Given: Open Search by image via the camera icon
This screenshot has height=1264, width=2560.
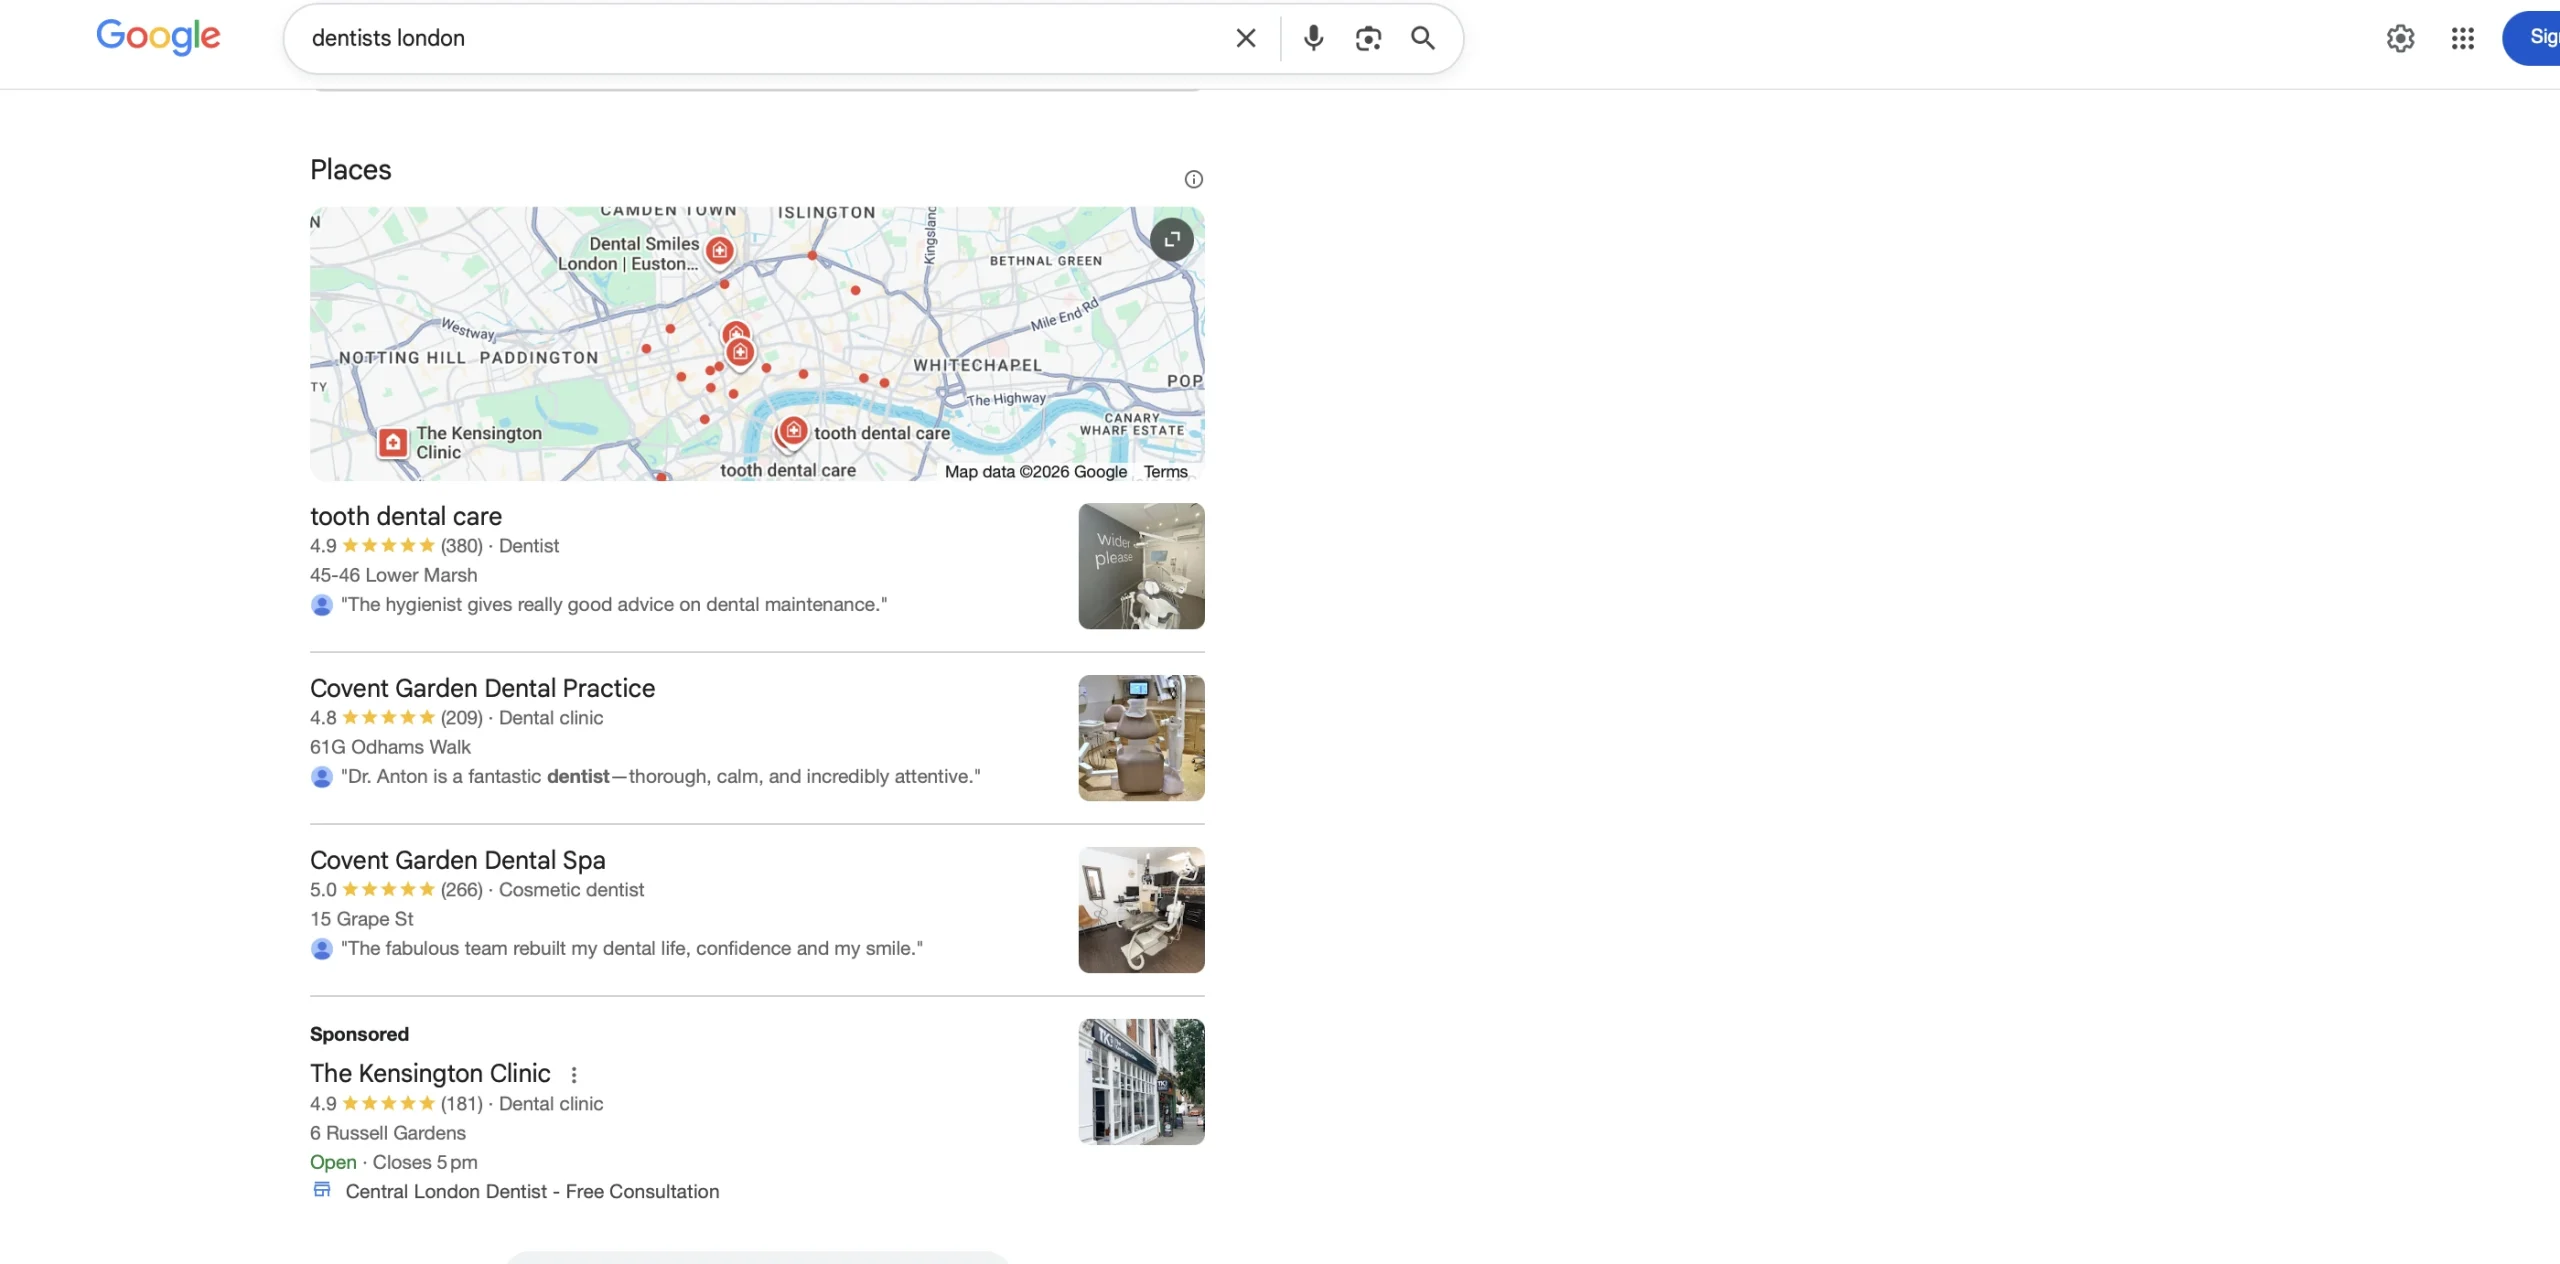Looking at the screenshot, I should coord(1368,38).
